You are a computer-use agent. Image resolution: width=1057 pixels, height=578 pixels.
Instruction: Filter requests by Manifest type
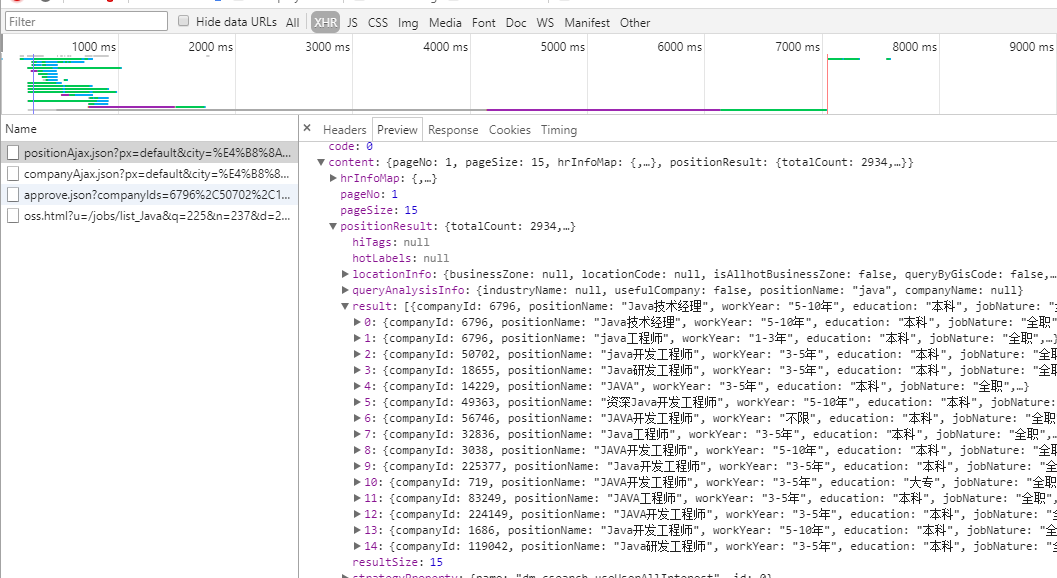587,22
